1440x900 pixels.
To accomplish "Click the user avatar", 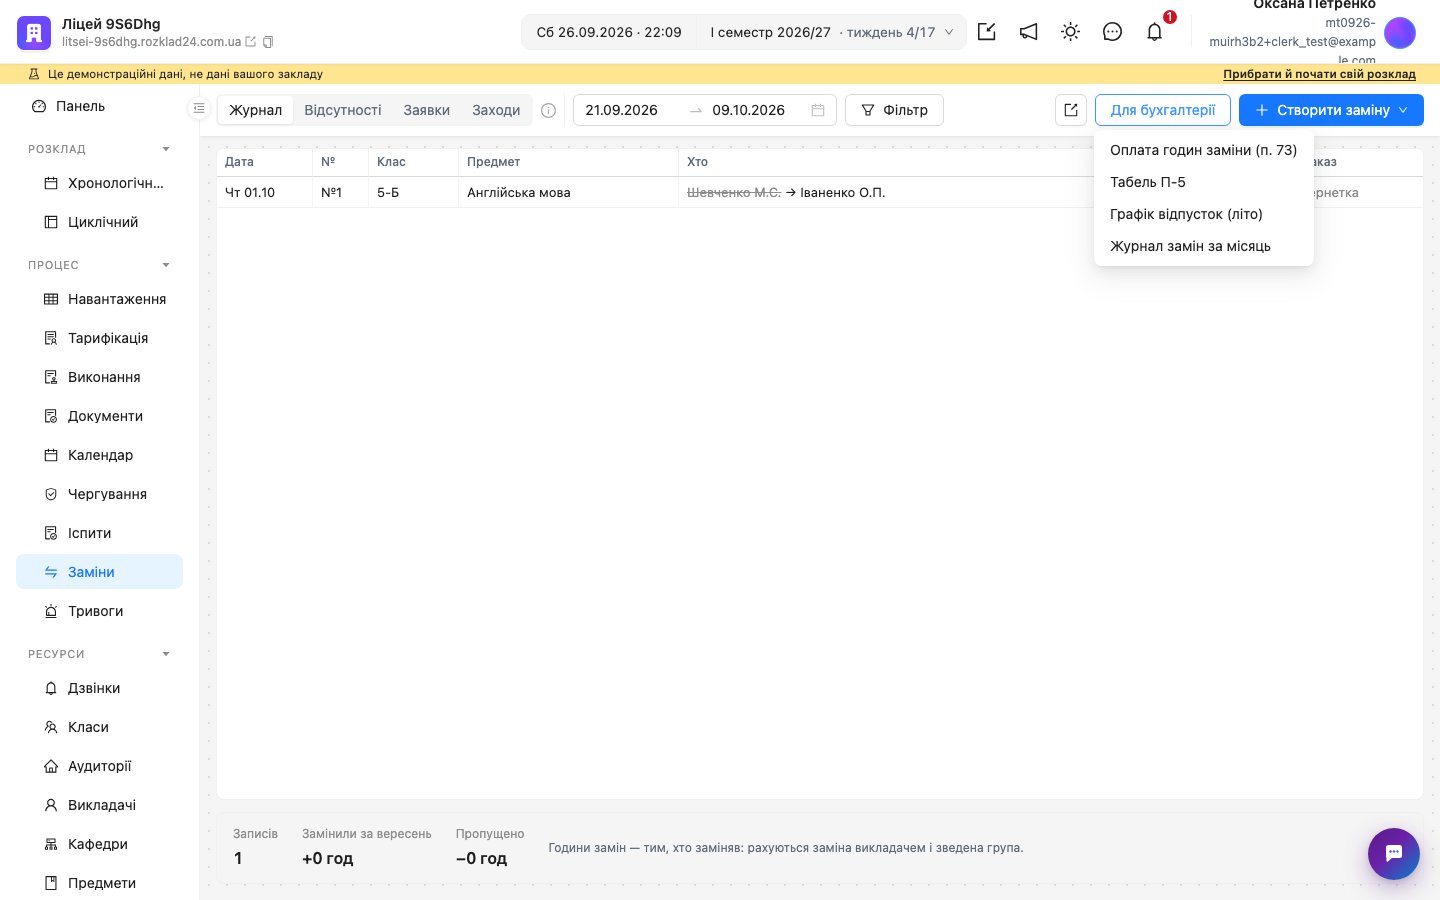I will (1400, 32).
